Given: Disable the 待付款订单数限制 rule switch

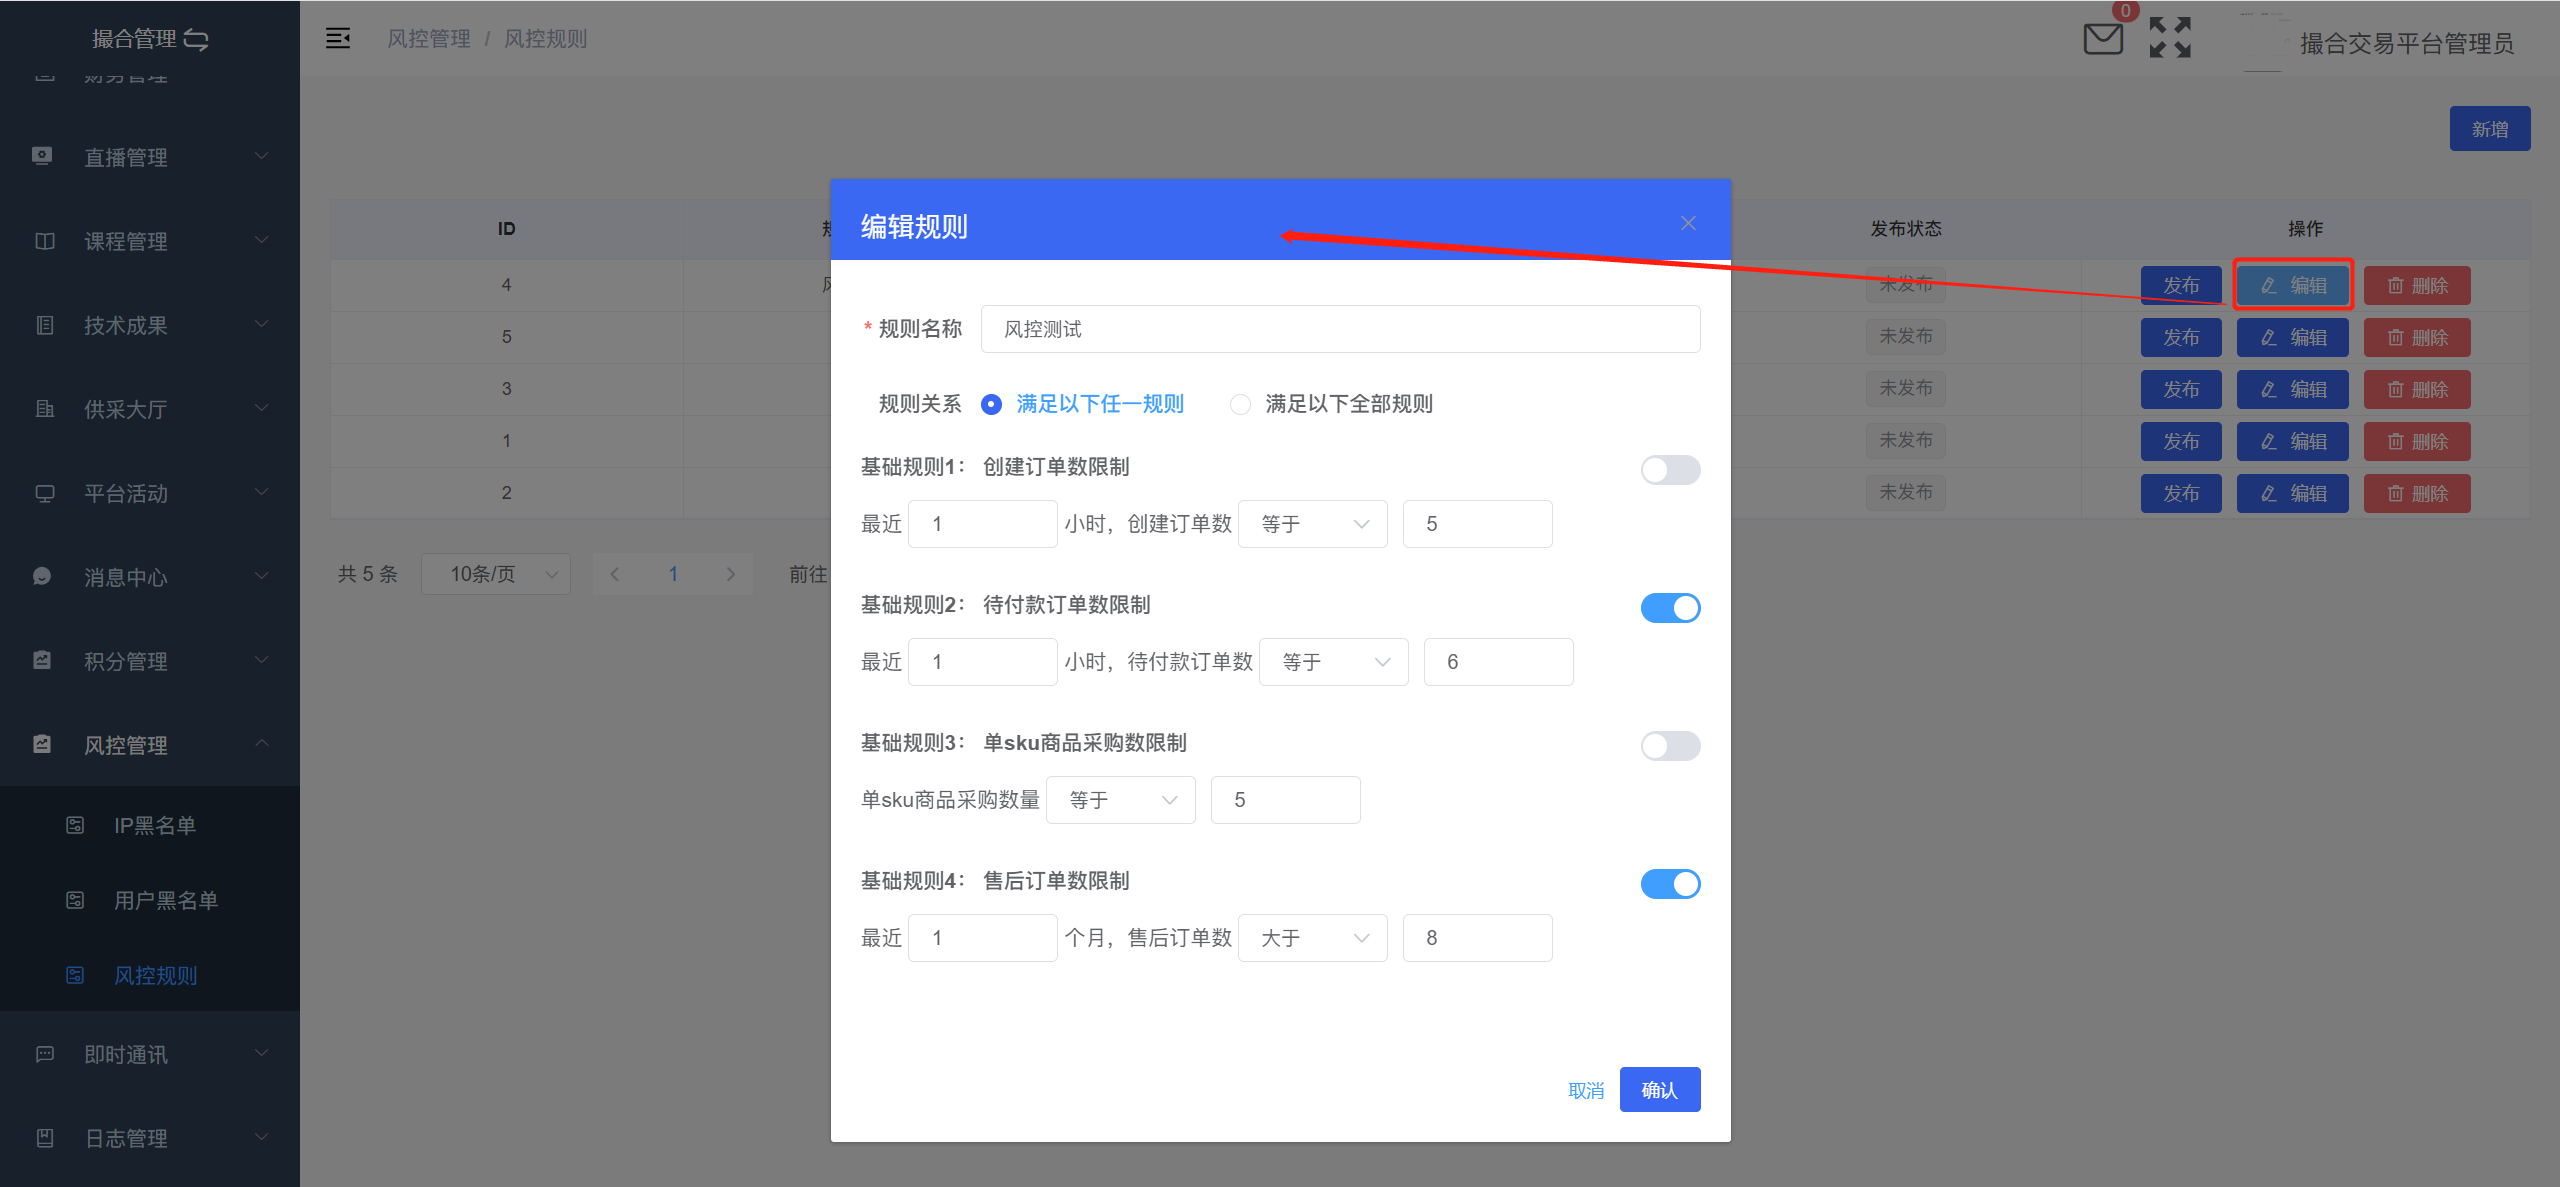Looking at the screenshot, I should (x=1670, y=607).
